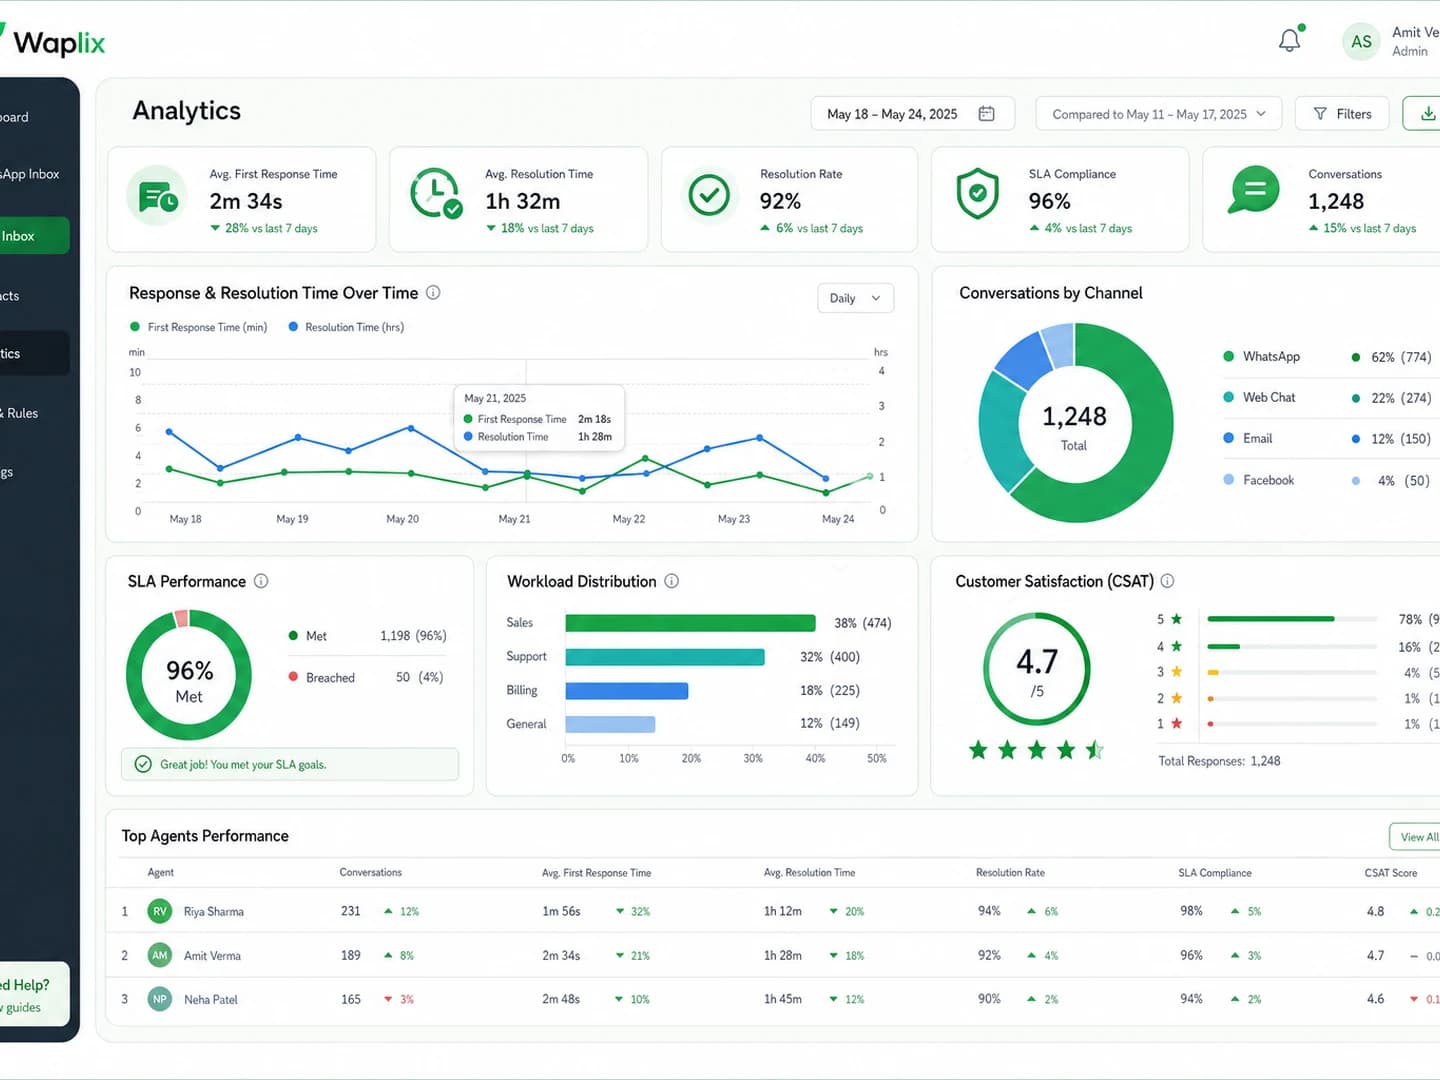Open the notifications bell
Image resolution: width=1440 pixels, height=1080 pixels.
(x=1290, y=40)
